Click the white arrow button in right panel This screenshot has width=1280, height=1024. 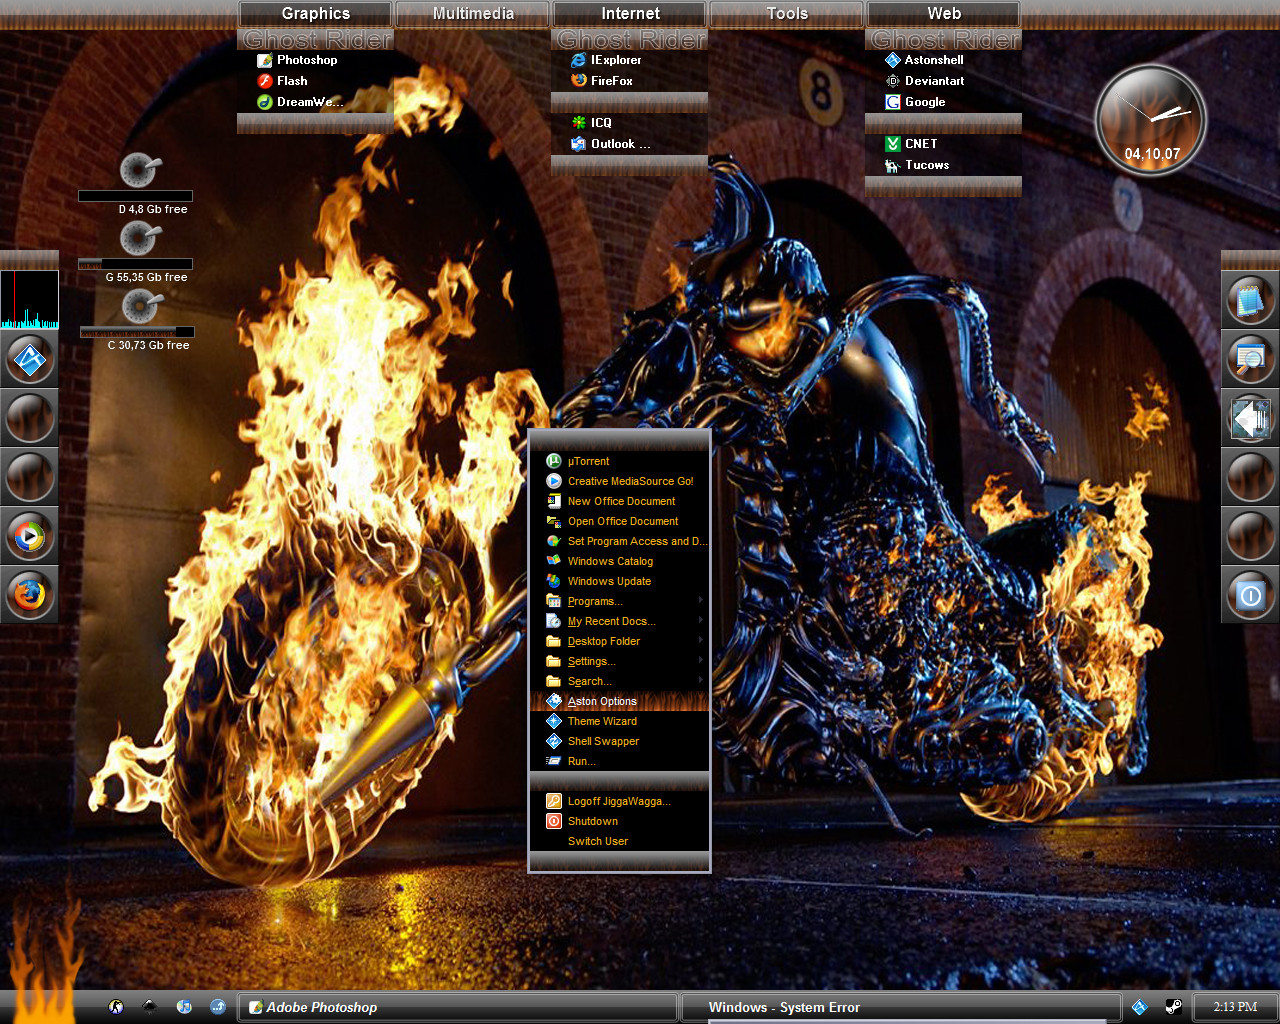[x=1251, y=417]
